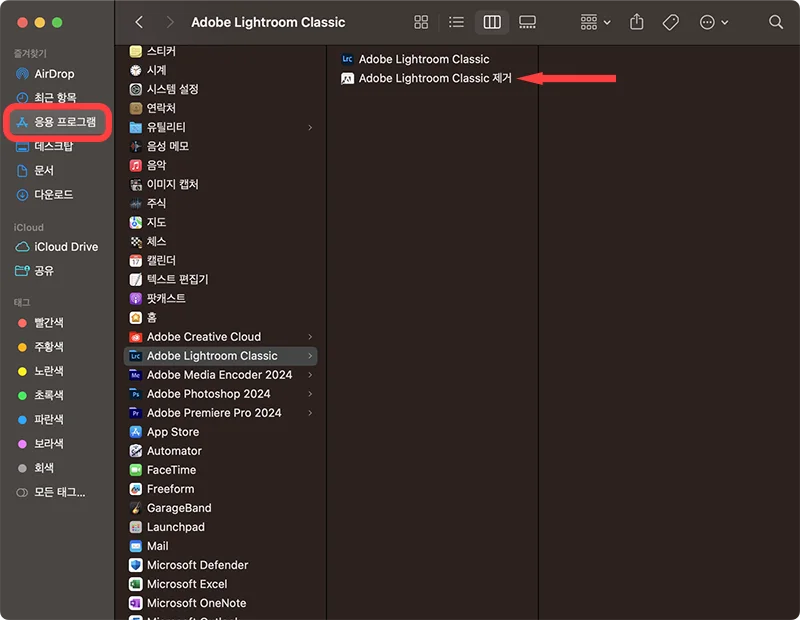Open 모든 태그... in the sidebar
This screenshot has height=620, width=800.
tap(51, 492)
